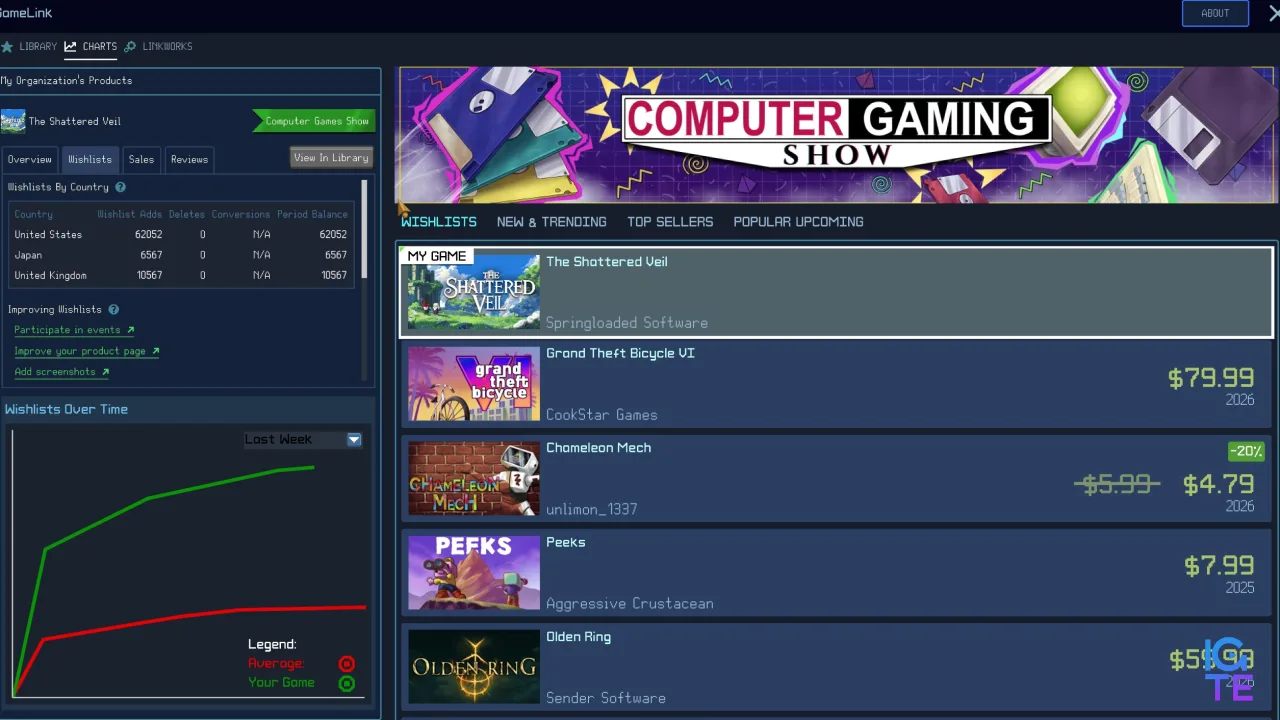Open the Reviews tab
1280x720 pixels.
coord(189,159)
